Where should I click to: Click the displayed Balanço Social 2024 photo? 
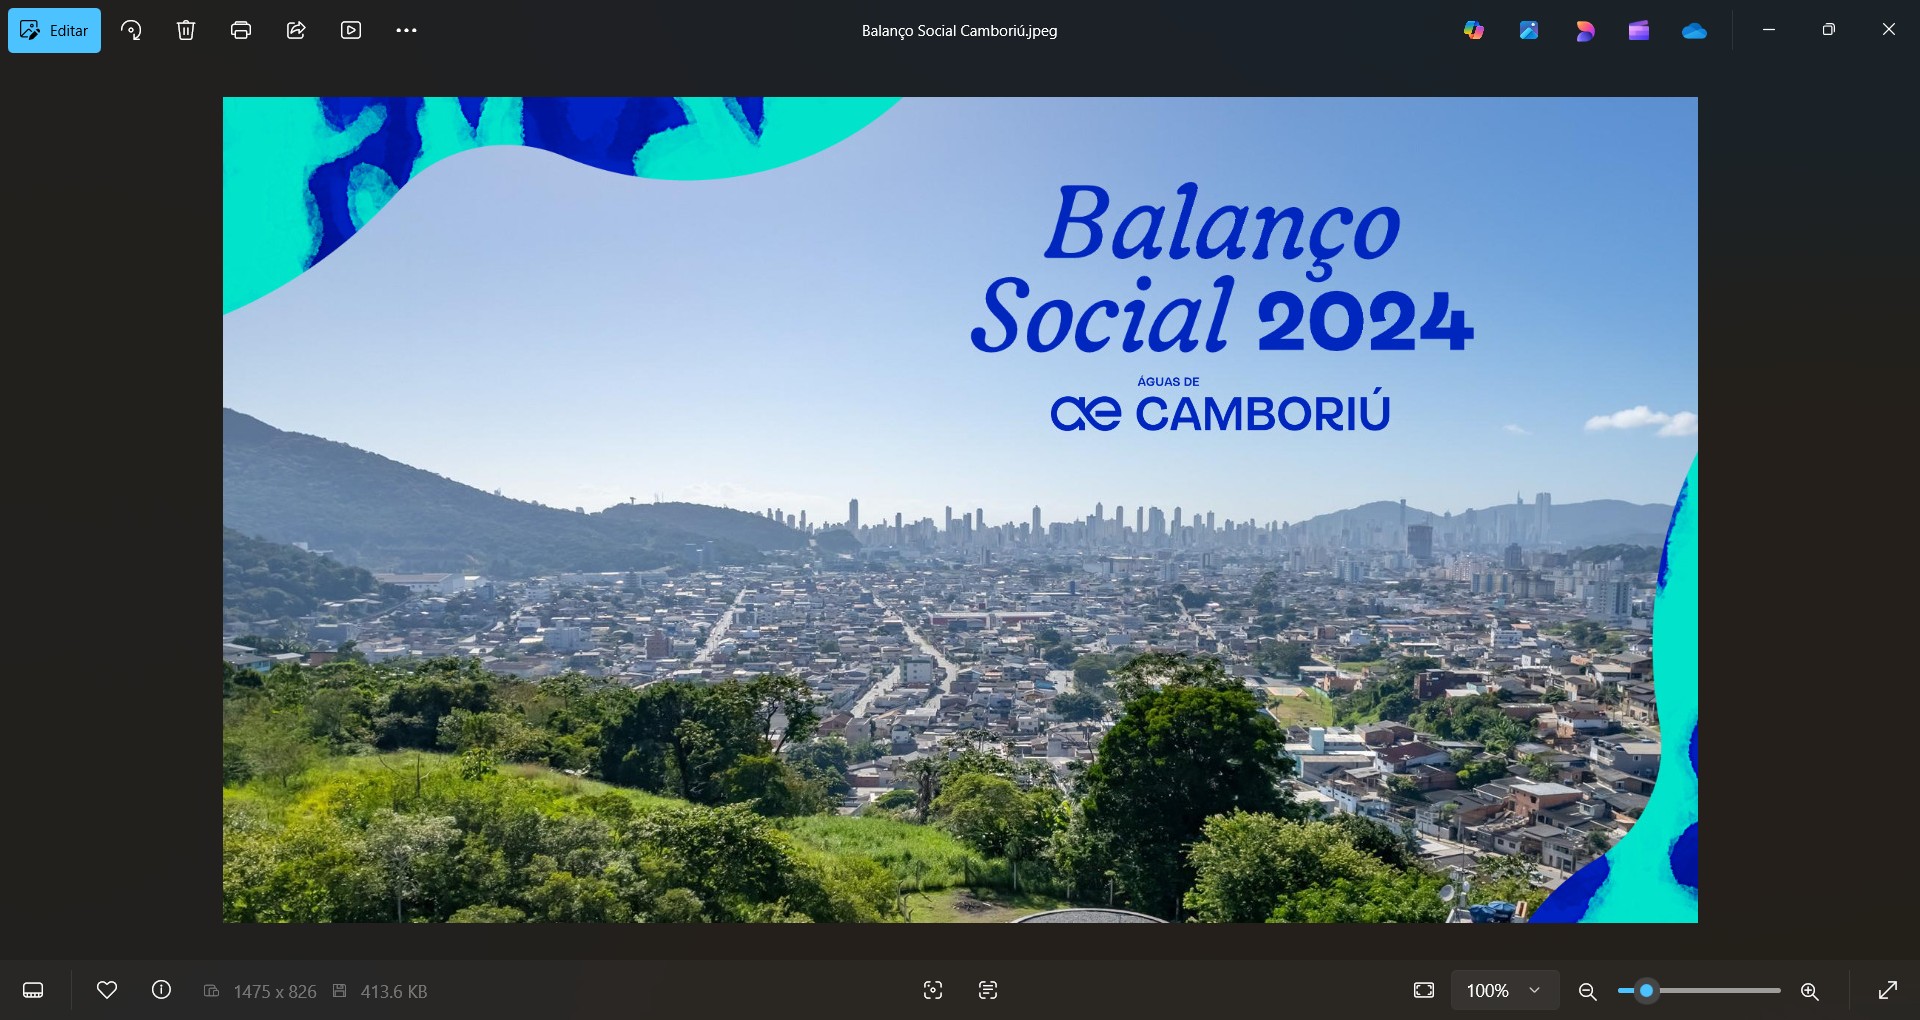click(960, 510)
